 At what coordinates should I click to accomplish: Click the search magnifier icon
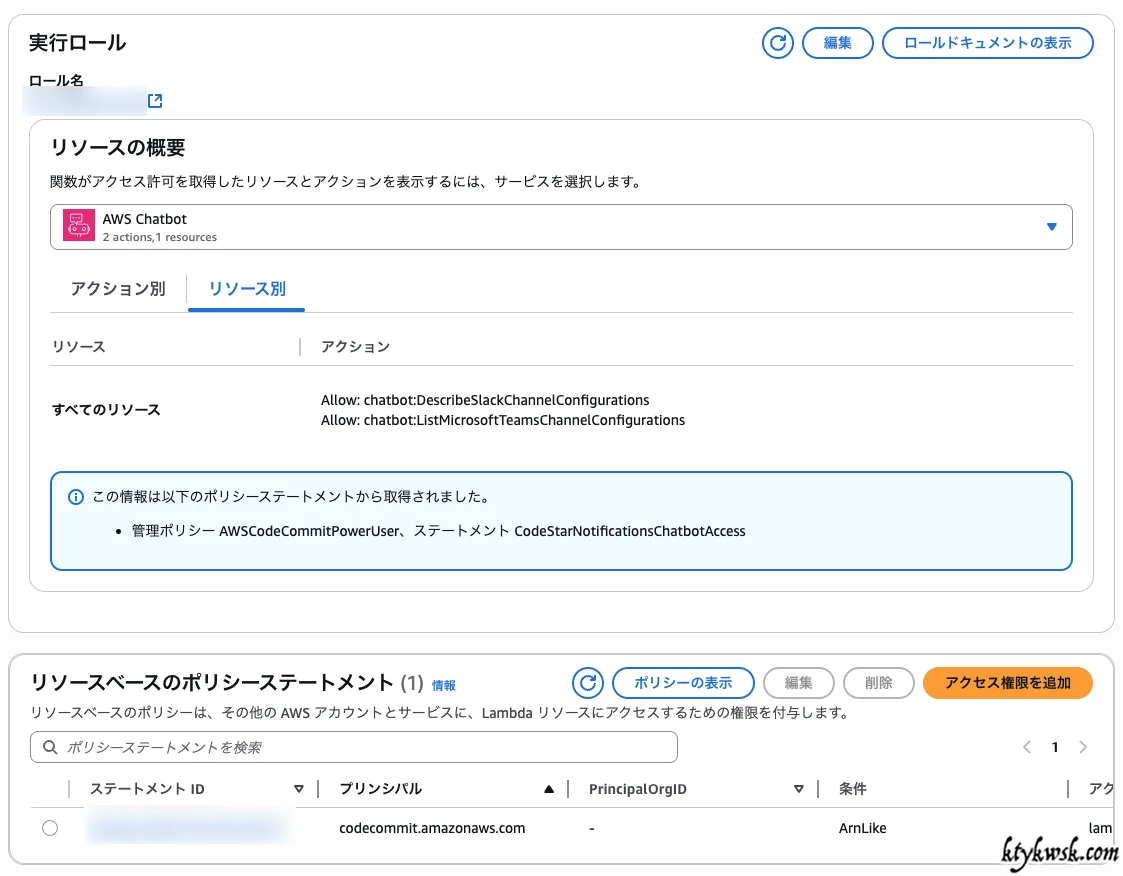pyautogui.click(x=50, y=747)
